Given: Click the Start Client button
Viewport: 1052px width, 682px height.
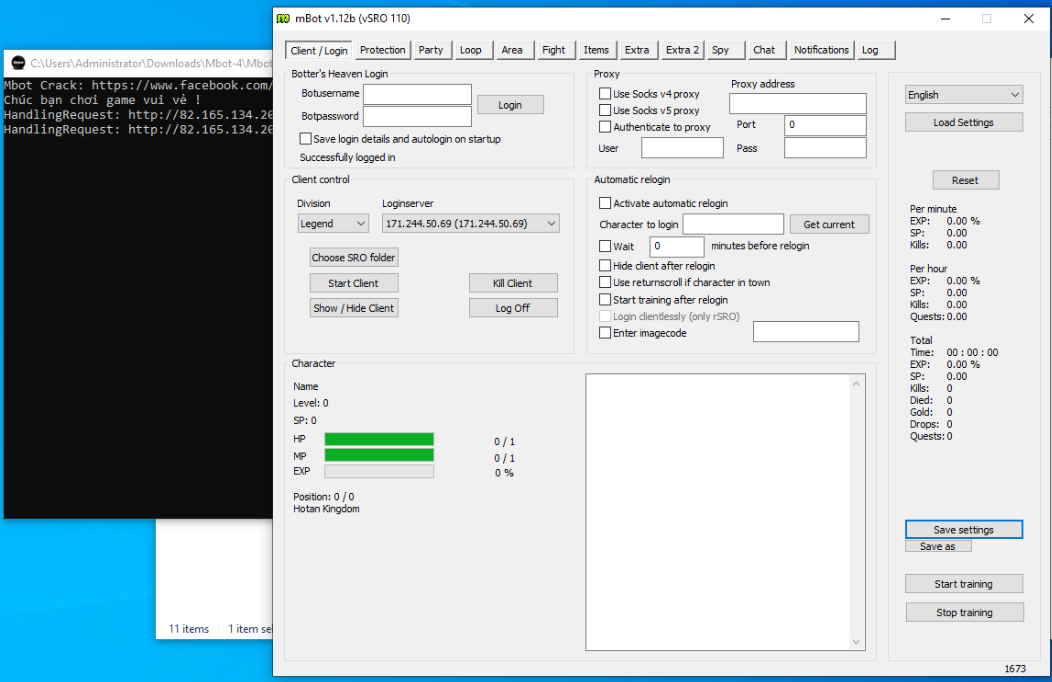Looking at the screenshot, I should point(354,283).
